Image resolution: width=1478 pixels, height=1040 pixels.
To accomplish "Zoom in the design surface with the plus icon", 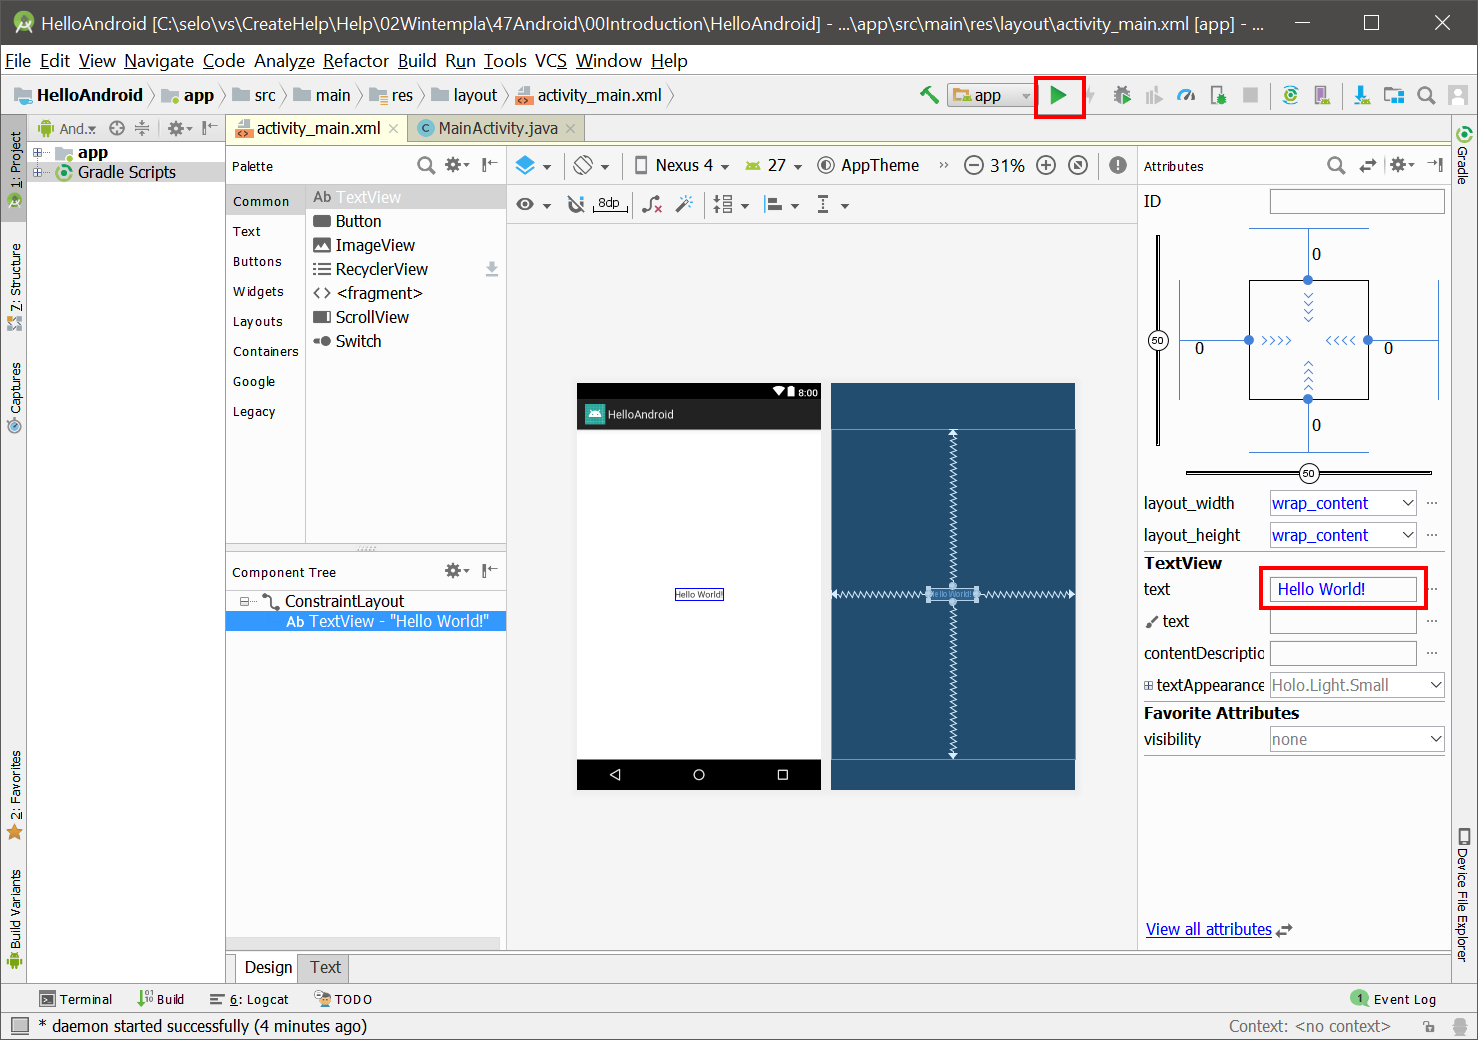I will 1046,165.
